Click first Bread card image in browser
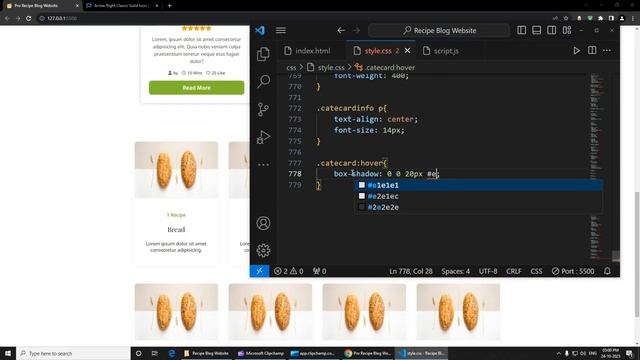The image size is (640, 360). tap(176, 170)
